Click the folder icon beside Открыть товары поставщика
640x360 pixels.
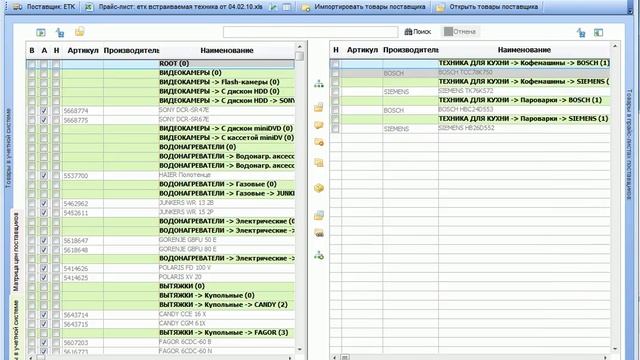pyautogui.click(x=440, y=7)
